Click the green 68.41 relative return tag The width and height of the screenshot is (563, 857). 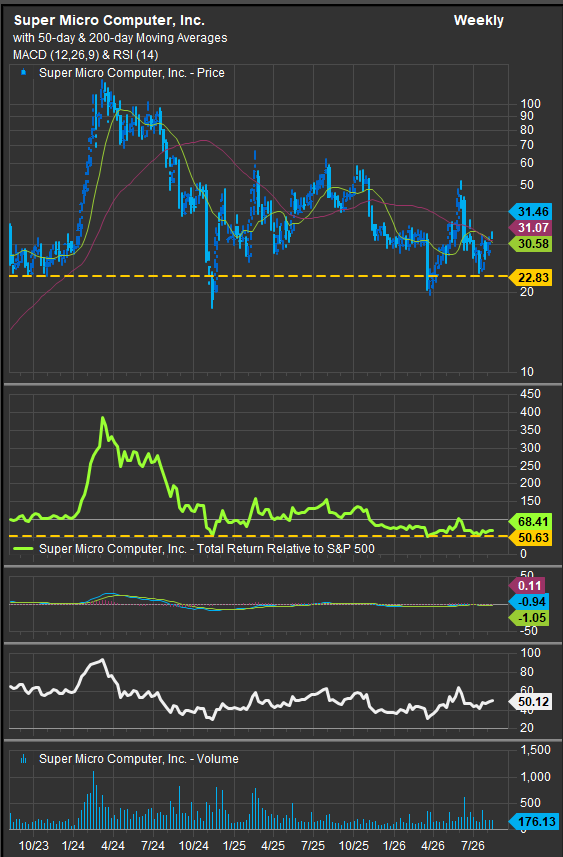pos(530,521)
